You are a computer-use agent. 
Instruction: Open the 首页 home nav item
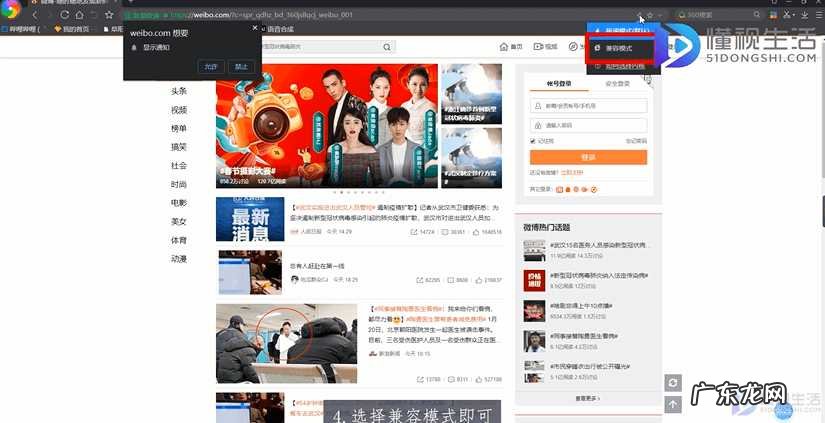(x=511, y=46)
